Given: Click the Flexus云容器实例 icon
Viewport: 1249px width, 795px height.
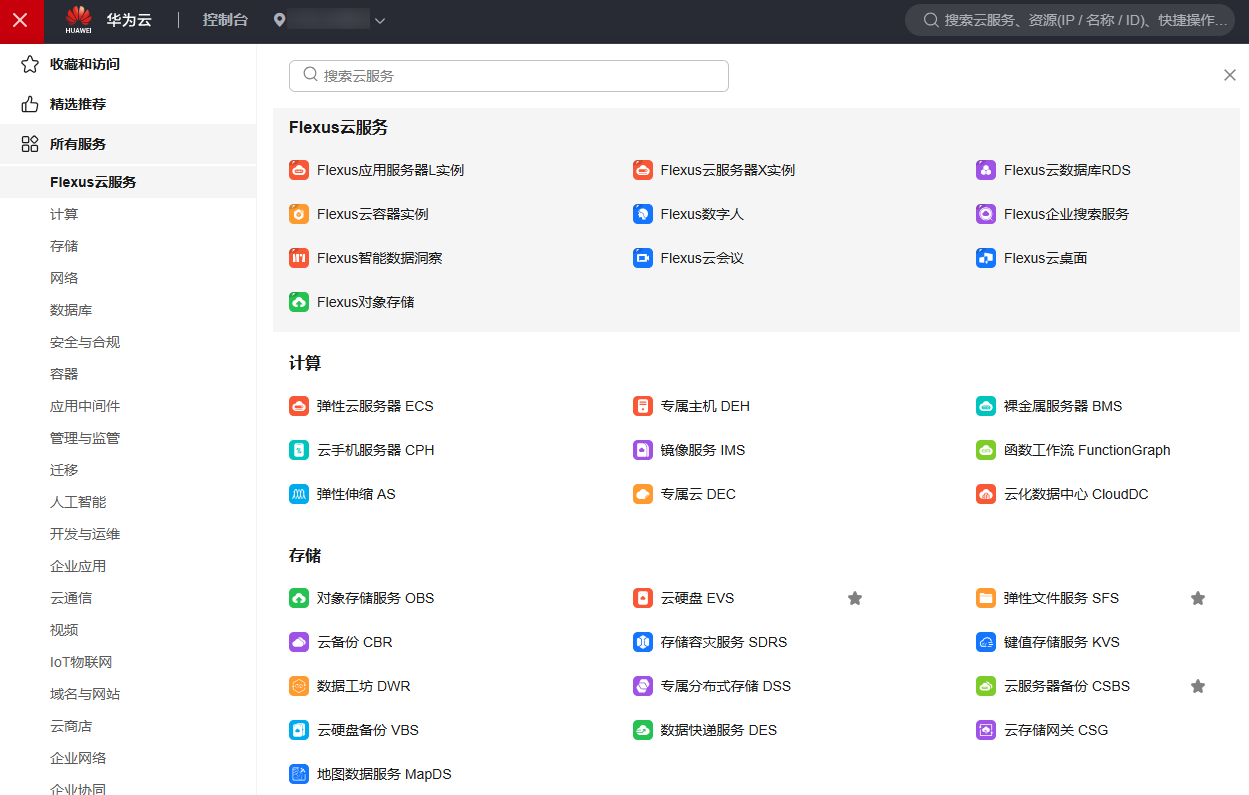Looking at the screenshot, I should [x=299, y=214].
